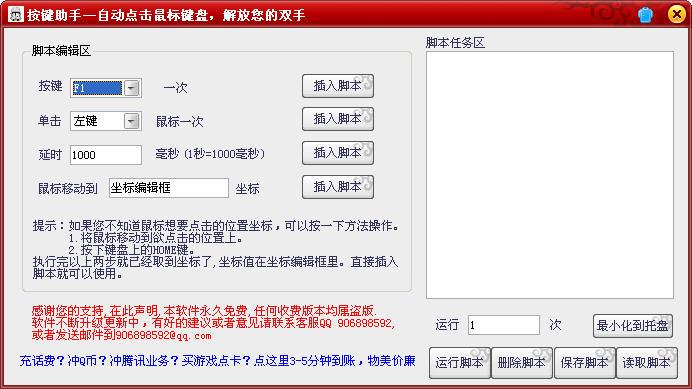Focus the 坐标编辑框 coordinate field
This screenshot has height=389, width=692.
coord(169,188)
